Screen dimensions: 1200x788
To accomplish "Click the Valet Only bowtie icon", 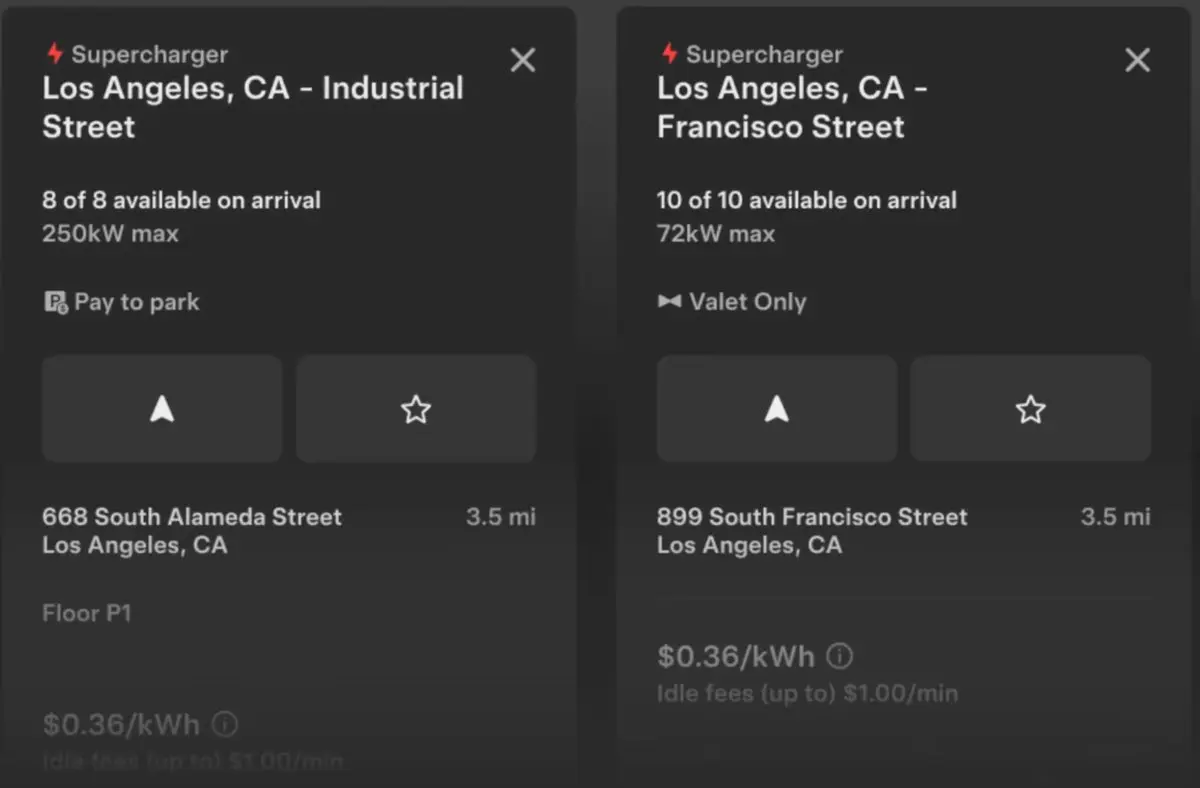I will (x=669, y=301).
